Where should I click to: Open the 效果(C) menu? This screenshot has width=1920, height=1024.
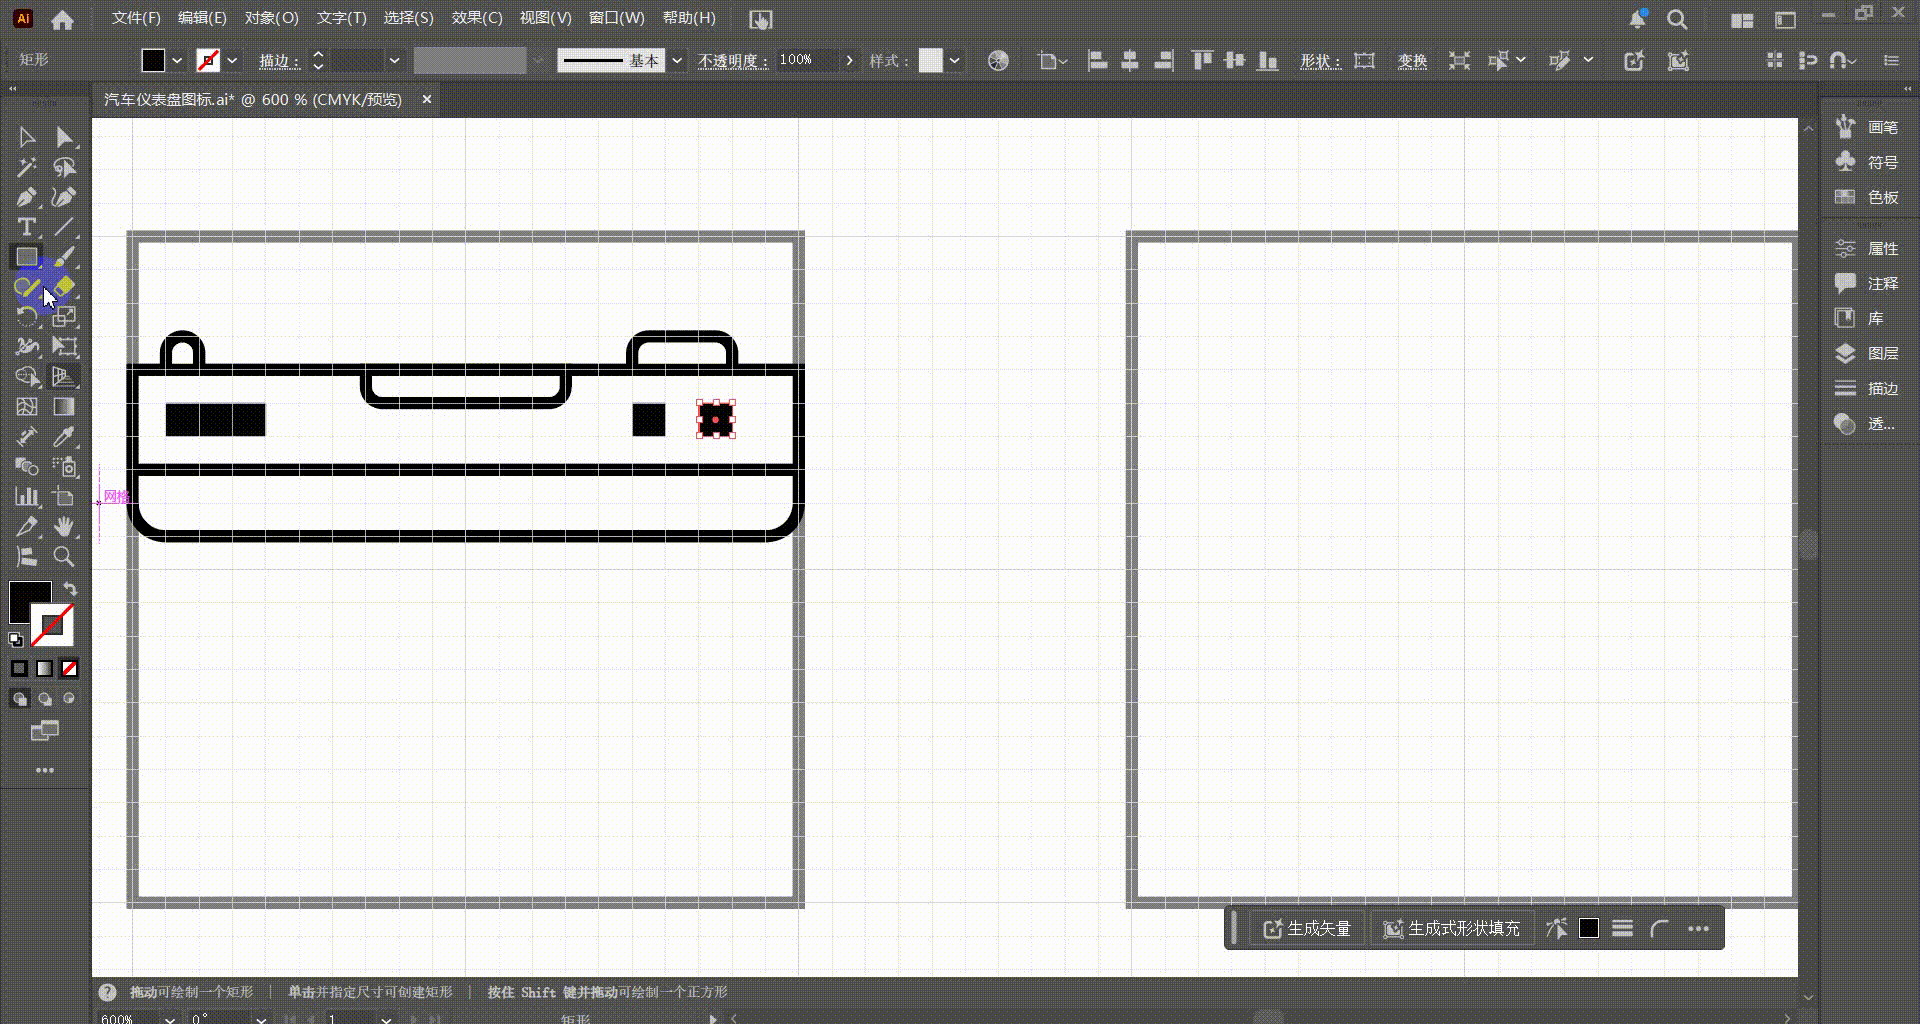point(477,18)
